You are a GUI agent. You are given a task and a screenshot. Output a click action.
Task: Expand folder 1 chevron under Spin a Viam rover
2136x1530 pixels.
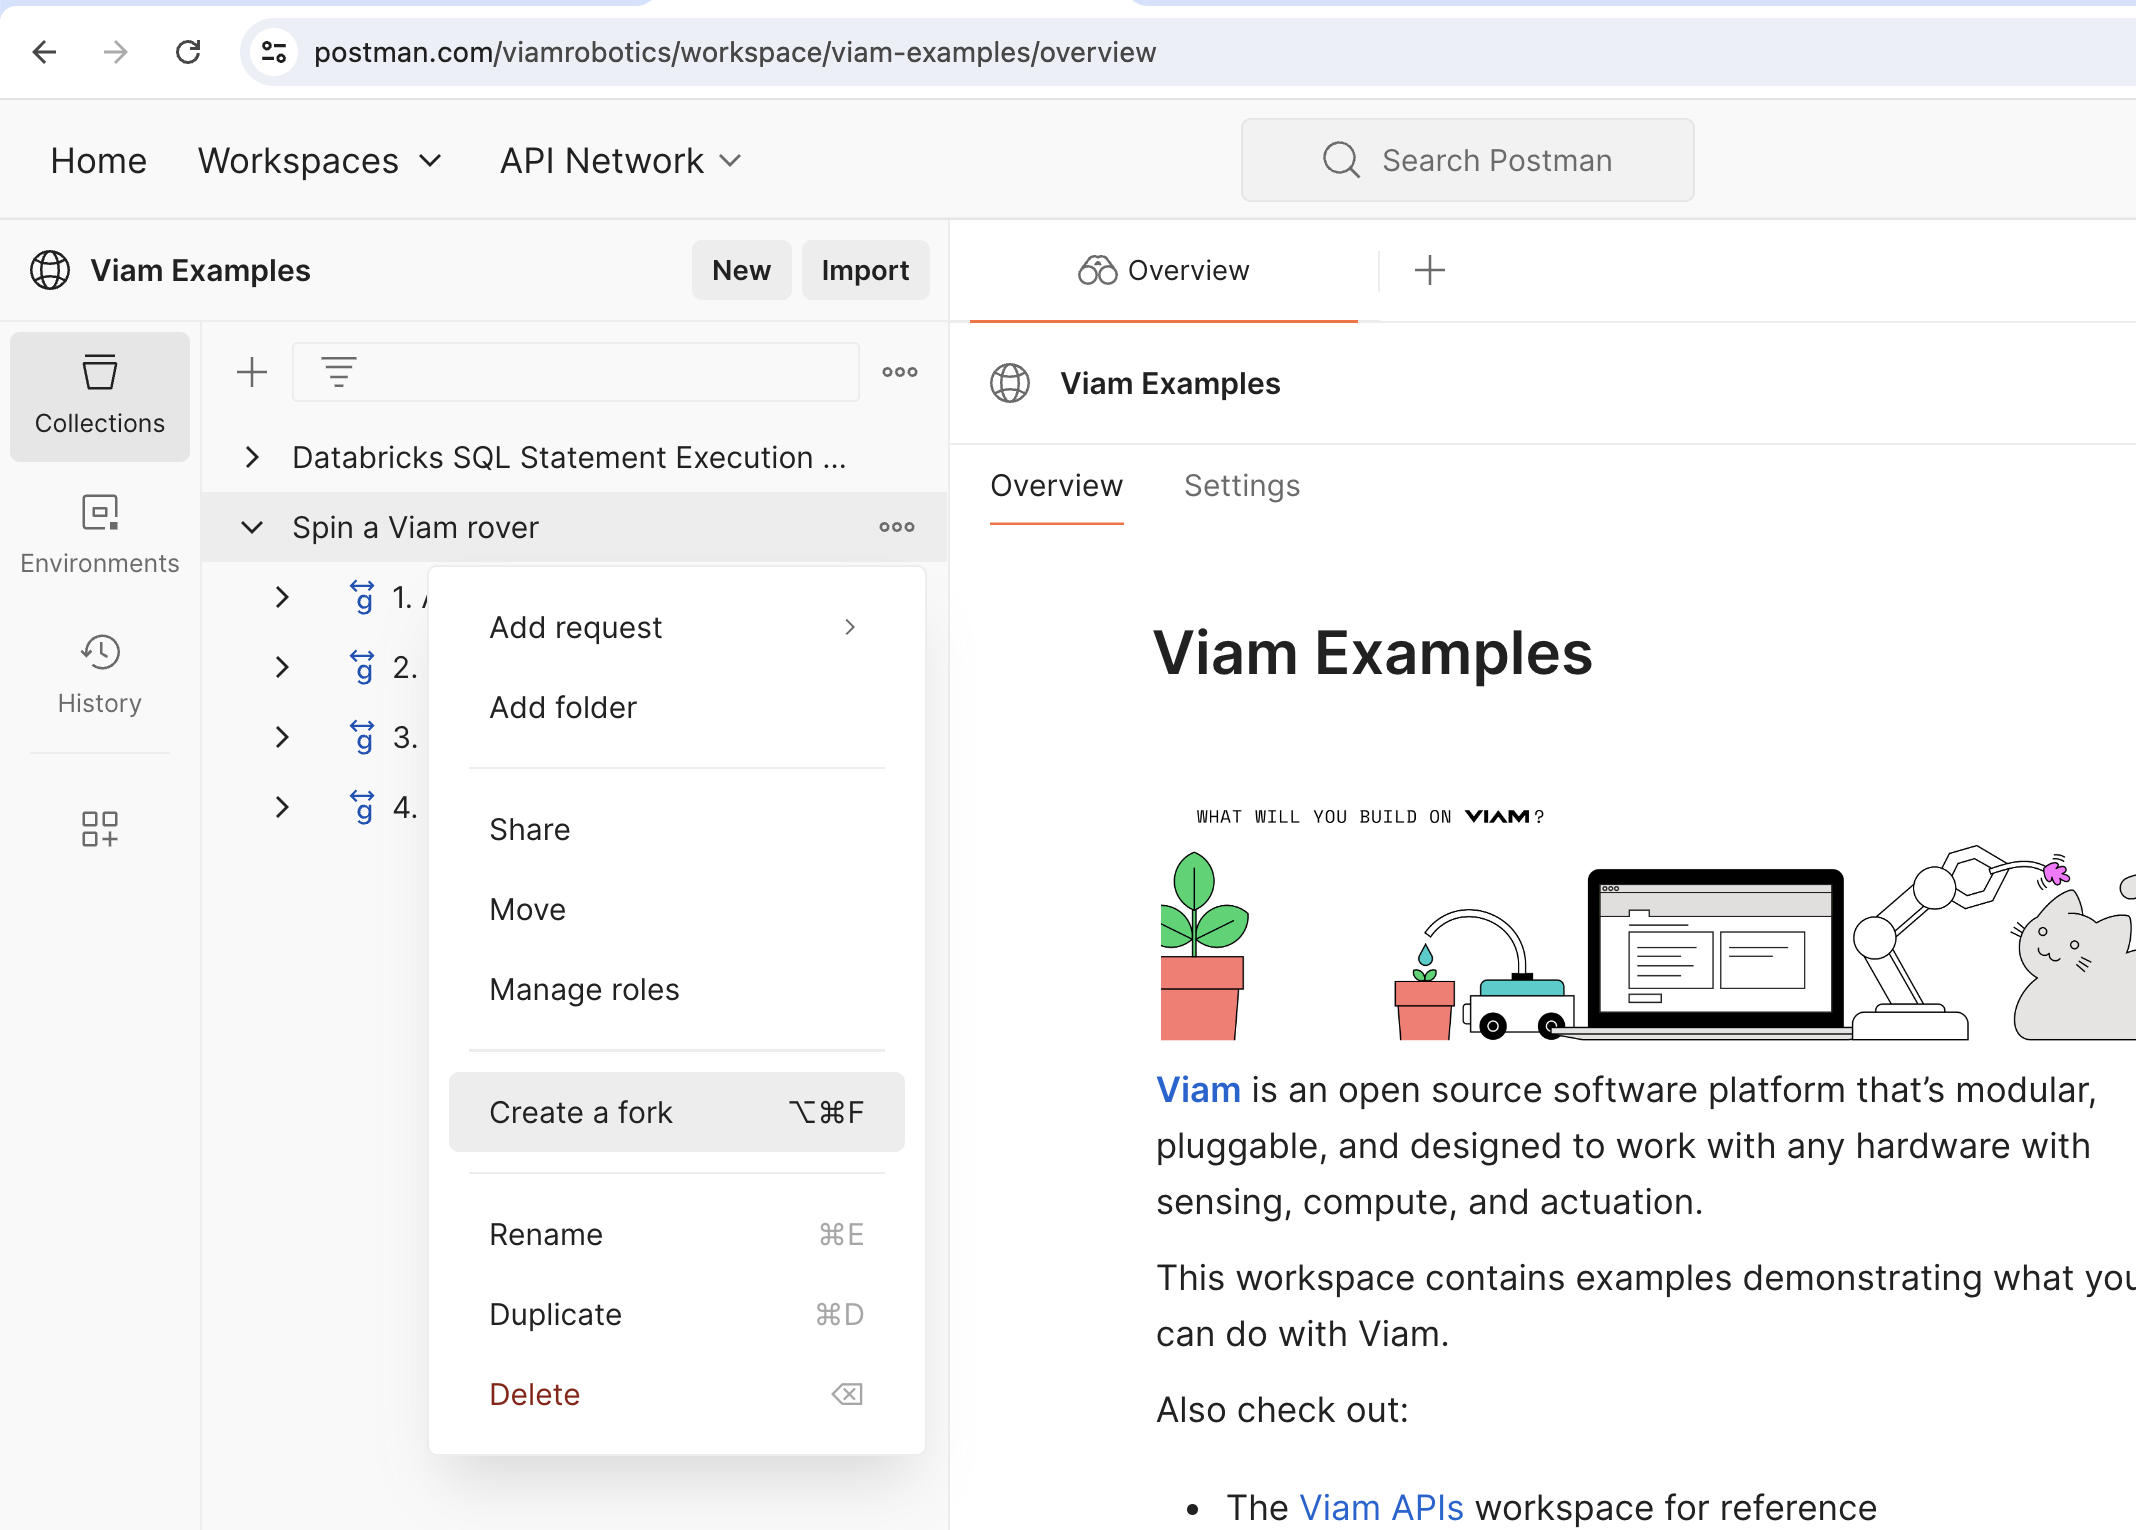pos(282,597)
